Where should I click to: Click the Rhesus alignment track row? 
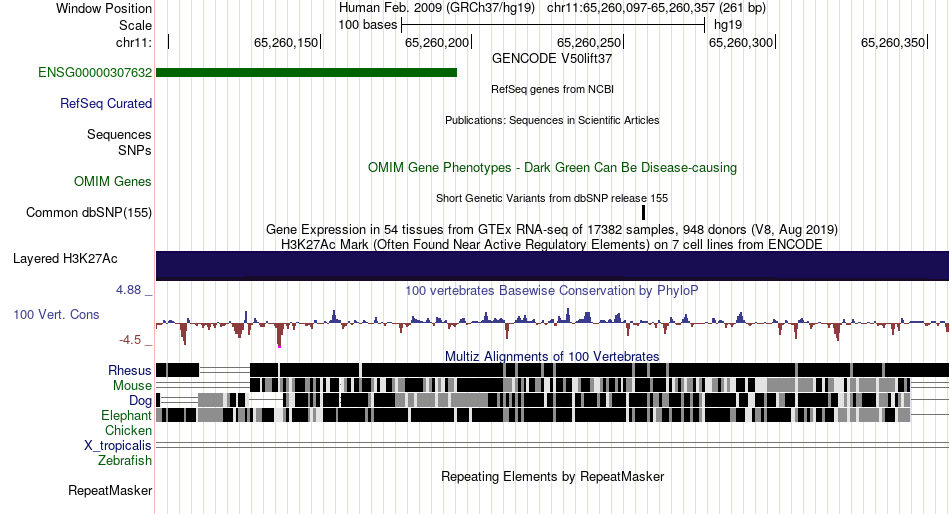pyautogui.click(x=553, y=370)
